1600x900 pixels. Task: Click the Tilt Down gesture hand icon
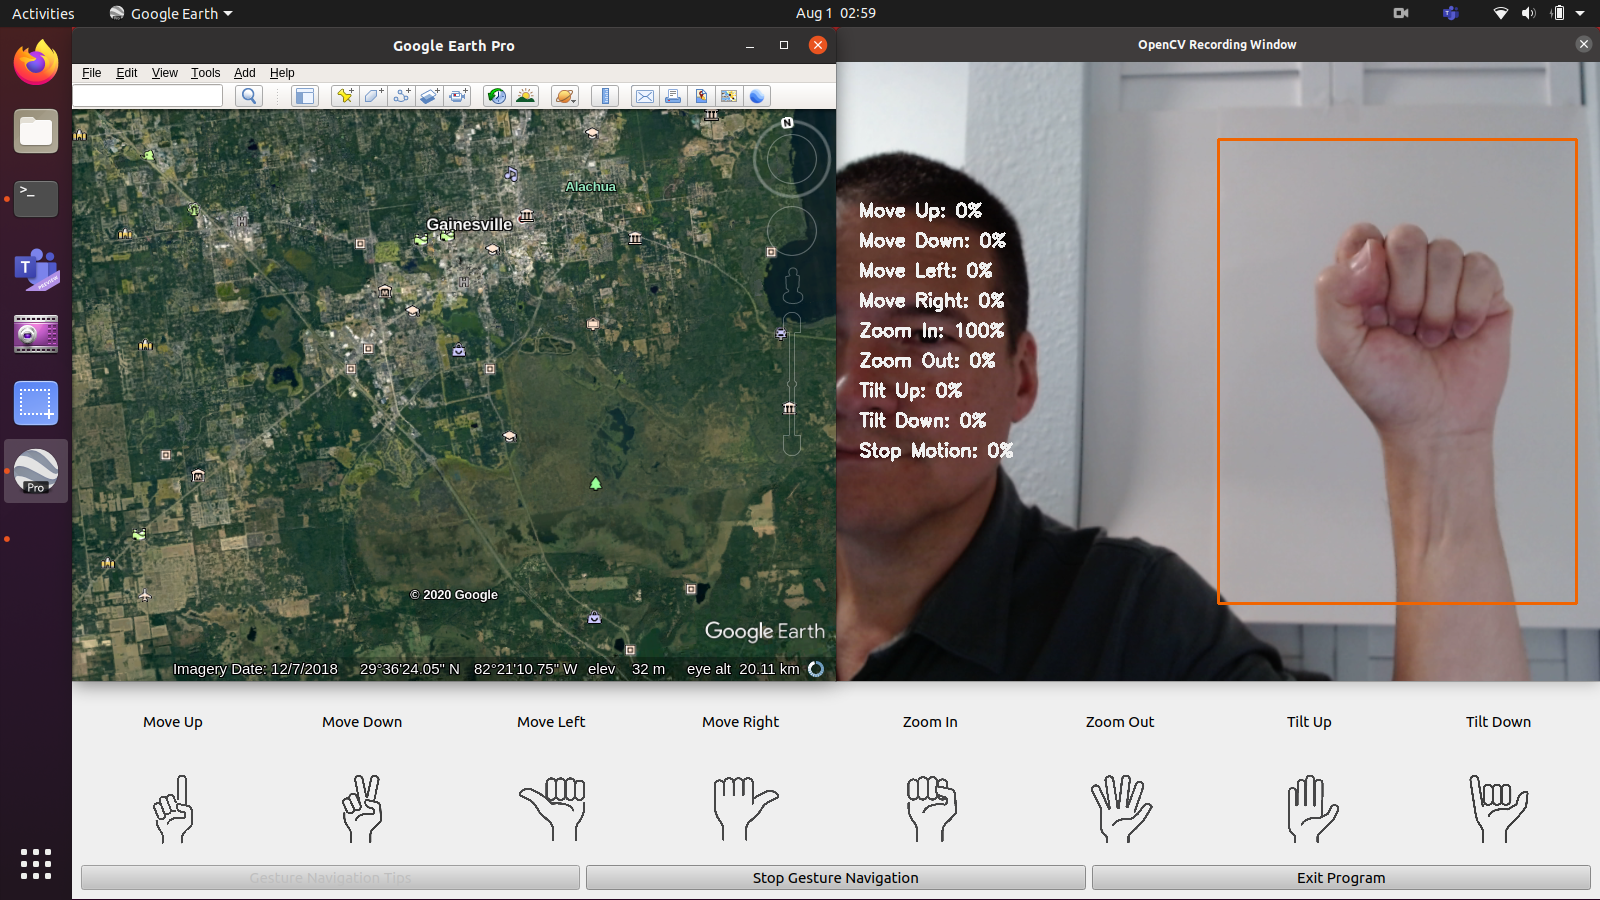tap(1498, 808)
